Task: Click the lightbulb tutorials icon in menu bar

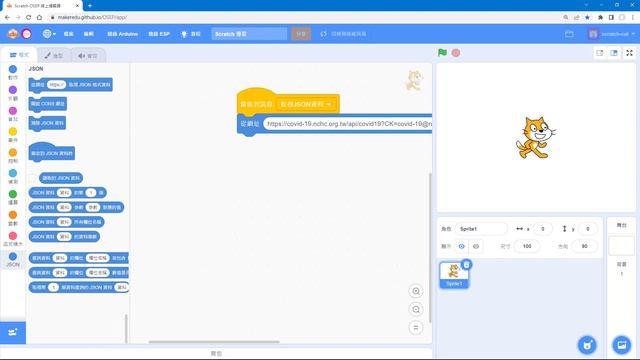Action: pyautogui.click(x=184, y=34)
